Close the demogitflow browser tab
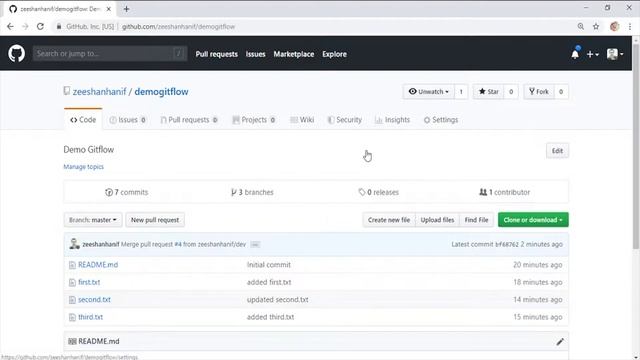The image size is (640, 360). [109, 9]
